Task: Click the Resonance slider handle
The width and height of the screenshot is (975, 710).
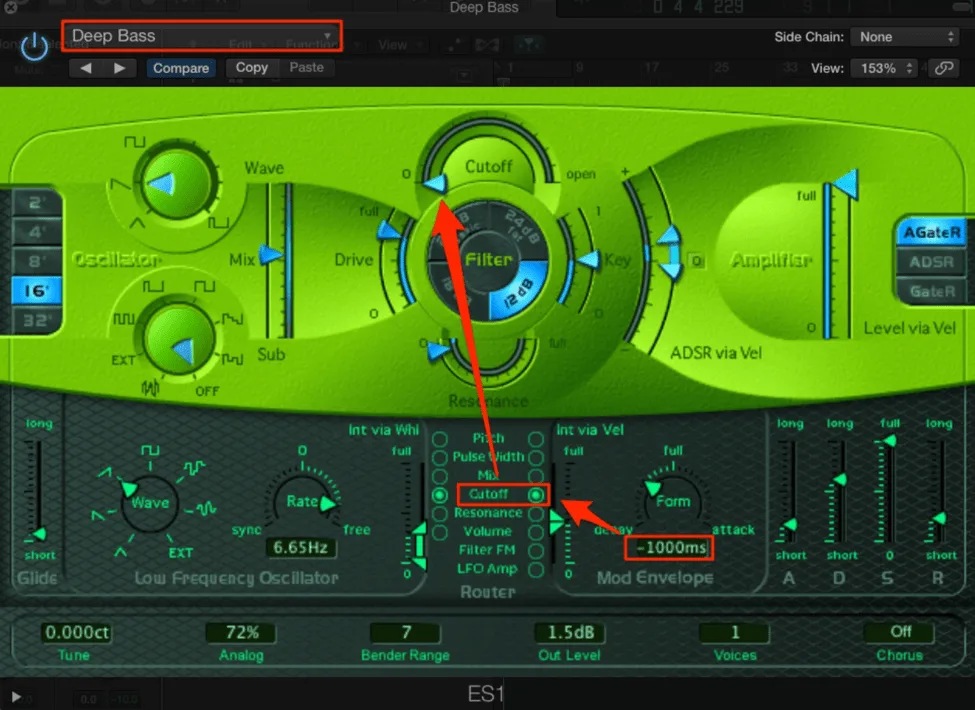Action: coord(438,351)
